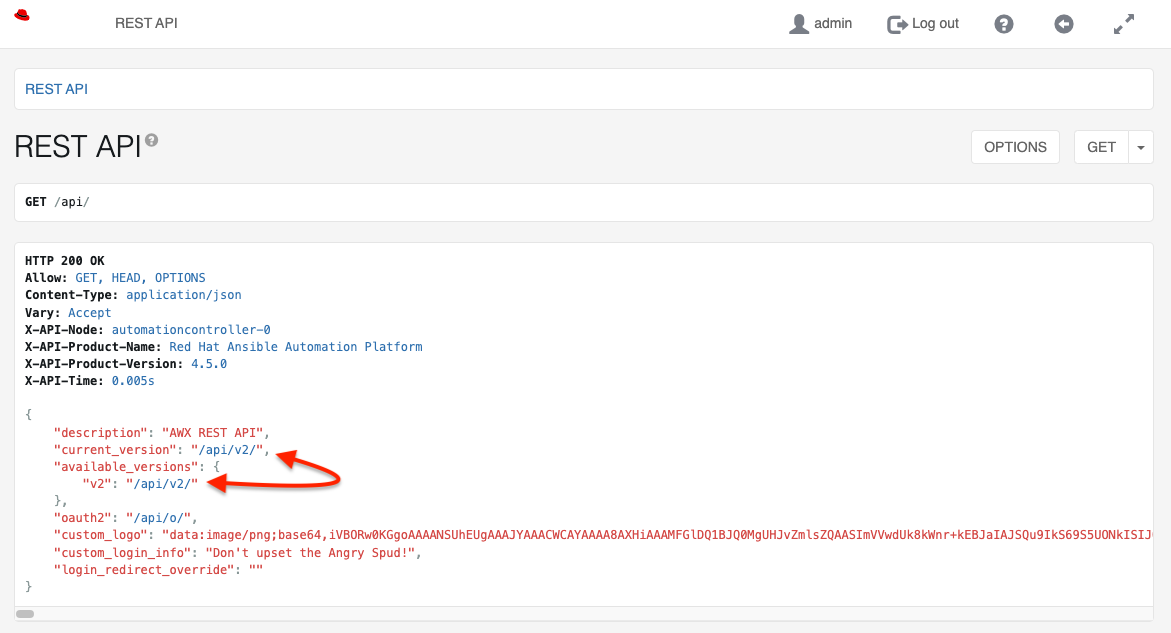This screenshot has height=633, width=1171.
Task: Click the "AWX REST API" description value
Action: pyautogui.click(x=212, y=432)
